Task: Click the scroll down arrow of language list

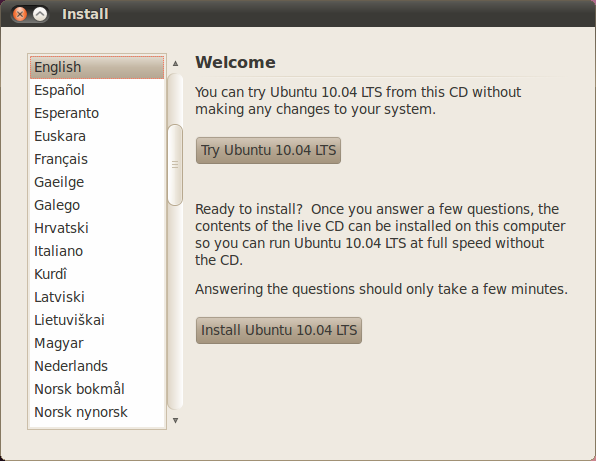Action: [175, 420]
